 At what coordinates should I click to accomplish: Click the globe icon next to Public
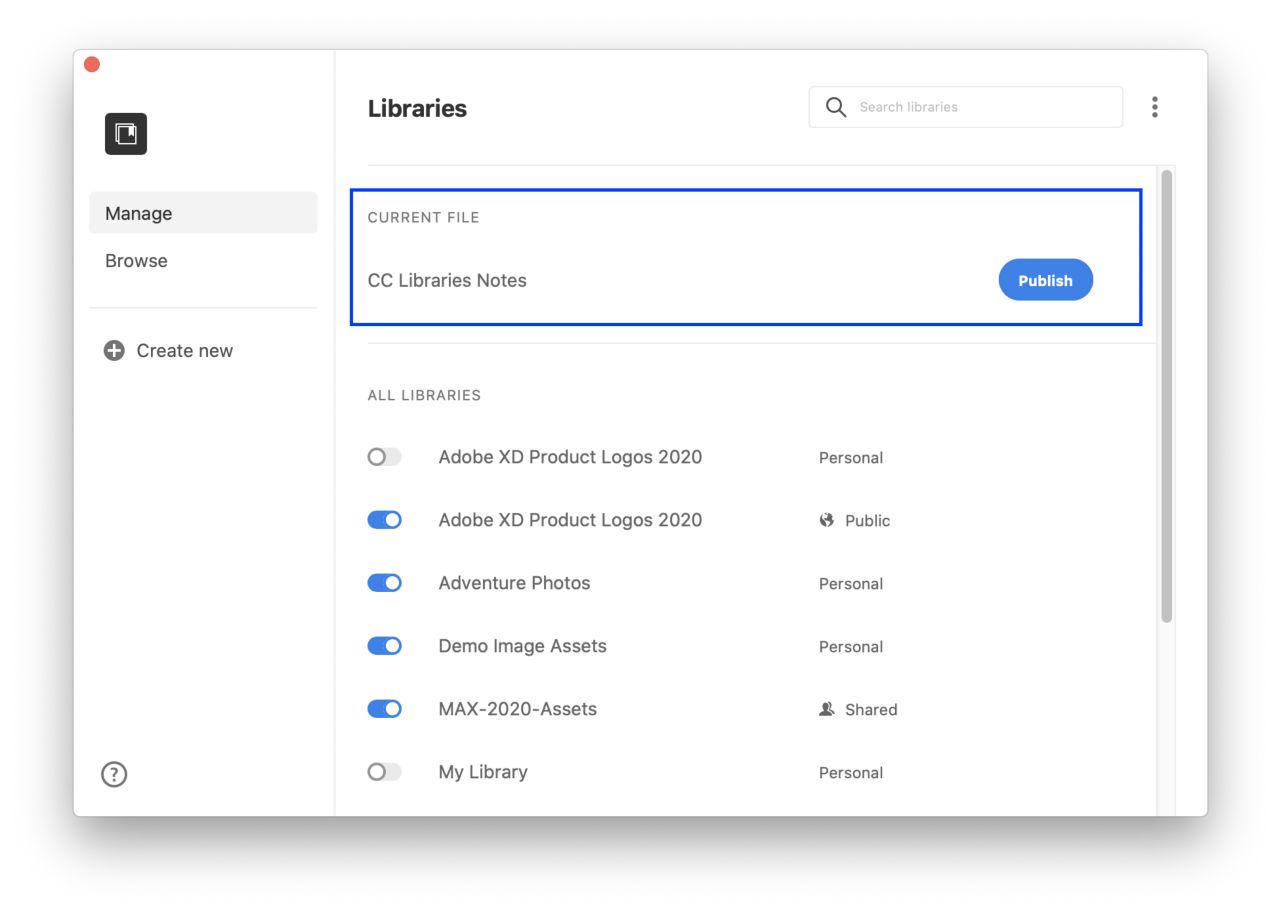pos(826,520)
